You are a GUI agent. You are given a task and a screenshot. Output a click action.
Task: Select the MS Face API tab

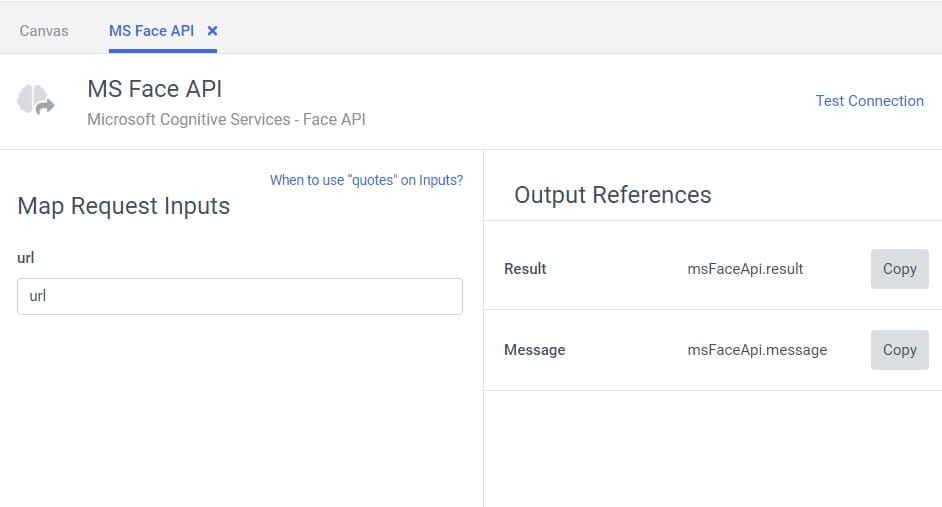pos(151,31)
